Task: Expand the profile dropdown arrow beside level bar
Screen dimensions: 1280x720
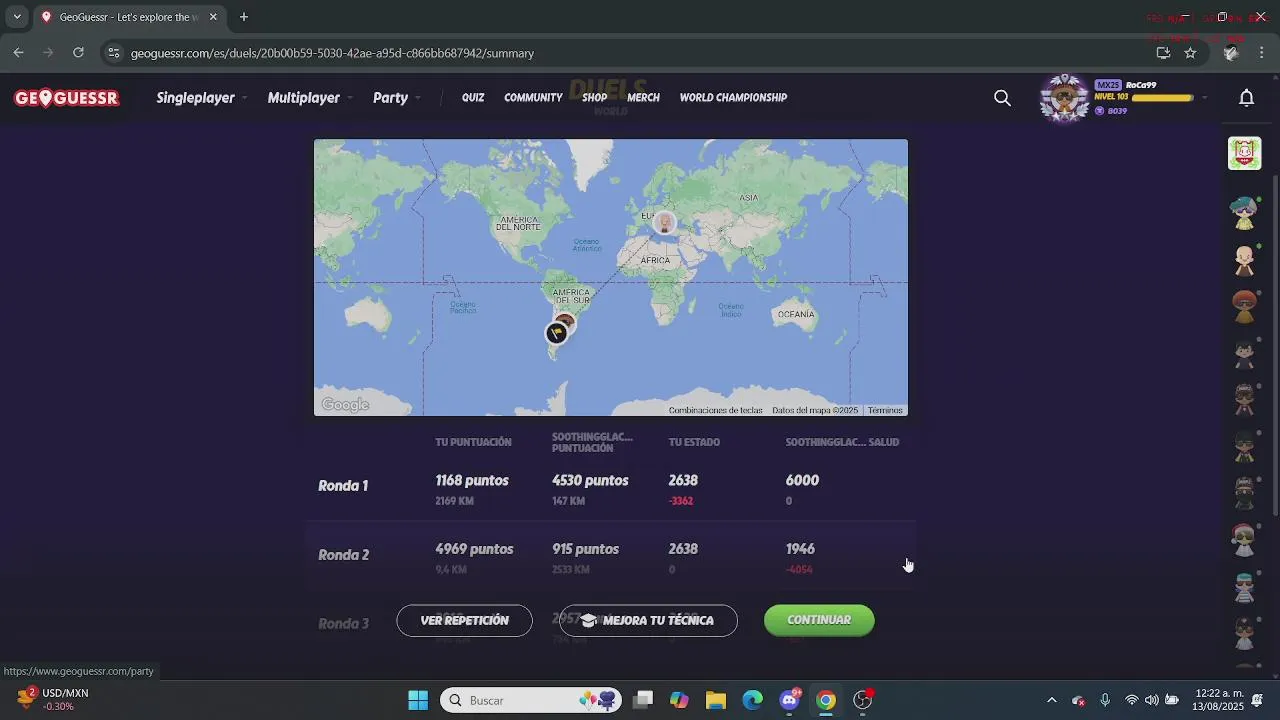Action: pyautogui.click(x=1204, y=98)
